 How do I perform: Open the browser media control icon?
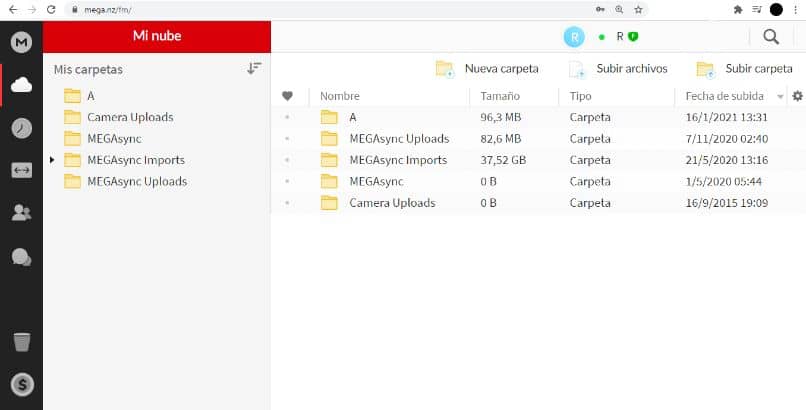(x=757, y=10)
